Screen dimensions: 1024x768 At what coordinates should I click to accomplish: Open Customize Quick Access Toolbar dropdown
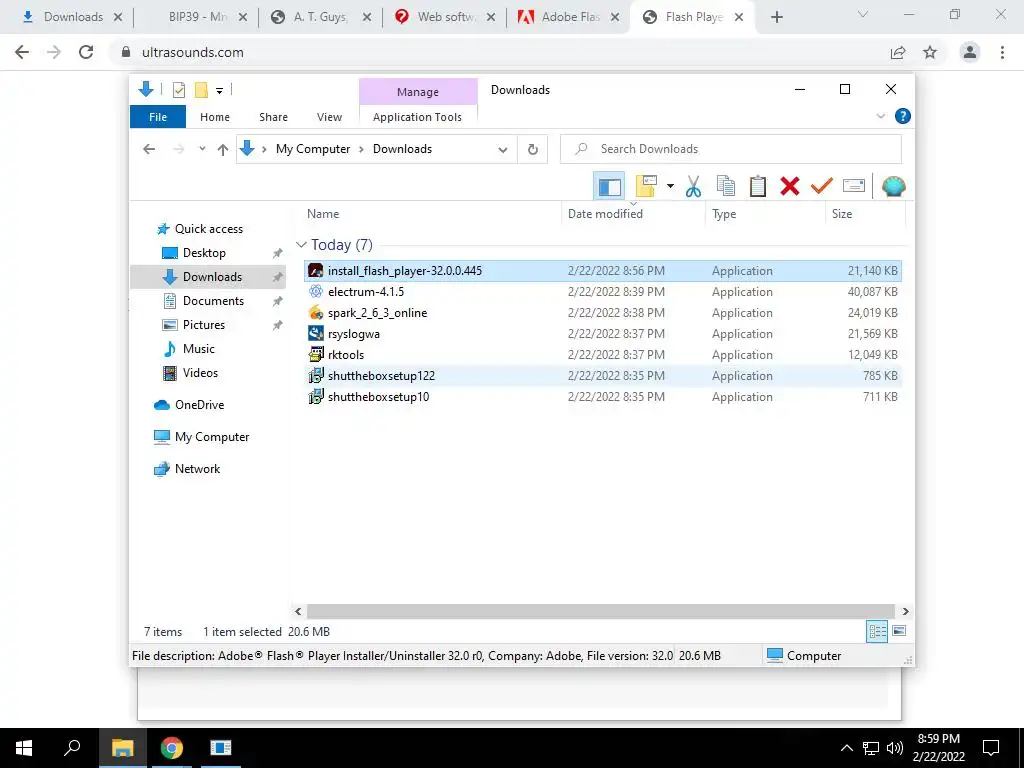[x=219, y=91]
